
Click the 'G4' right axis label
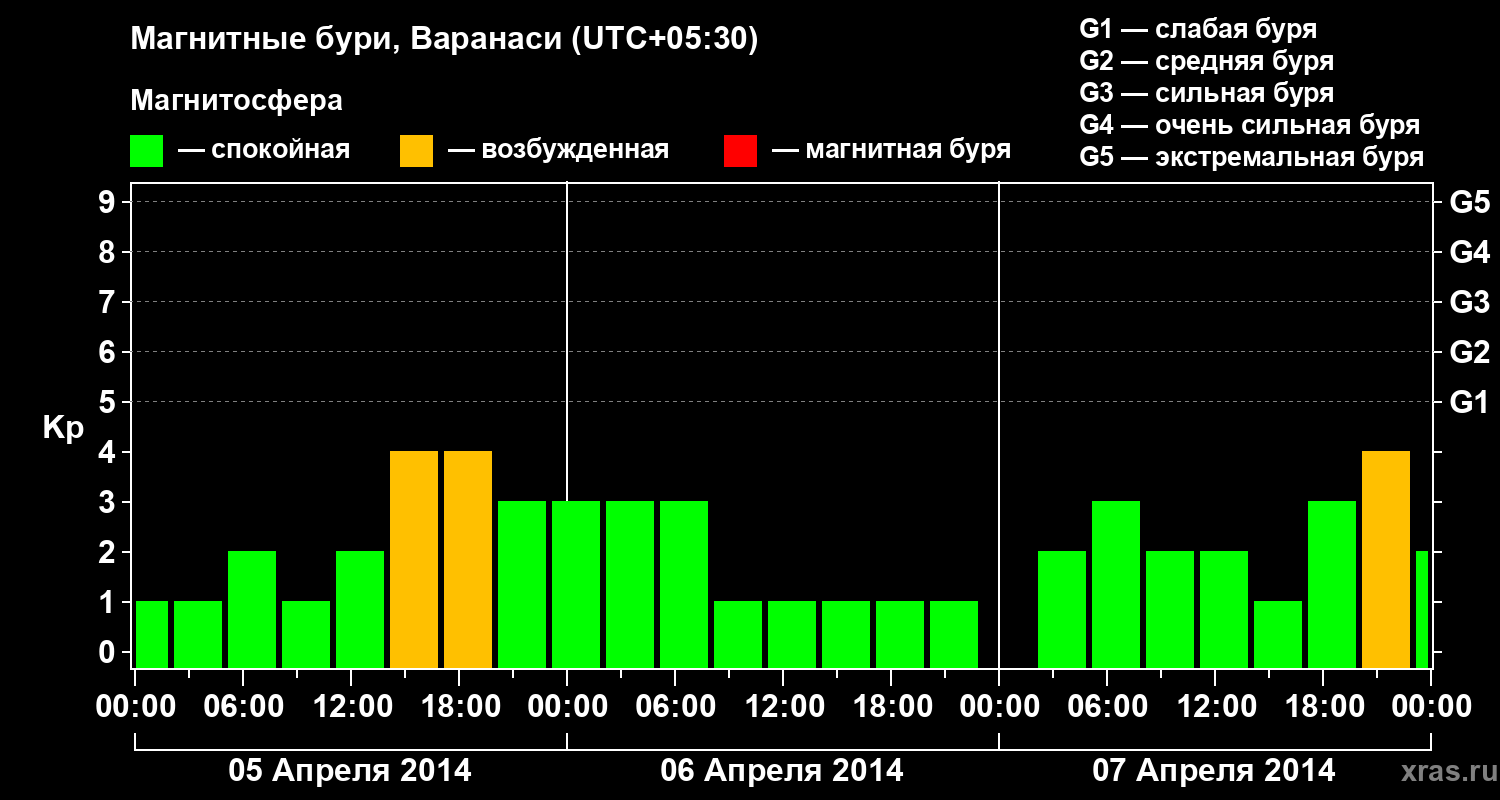pyautogui.click(x=1470, y=252)
